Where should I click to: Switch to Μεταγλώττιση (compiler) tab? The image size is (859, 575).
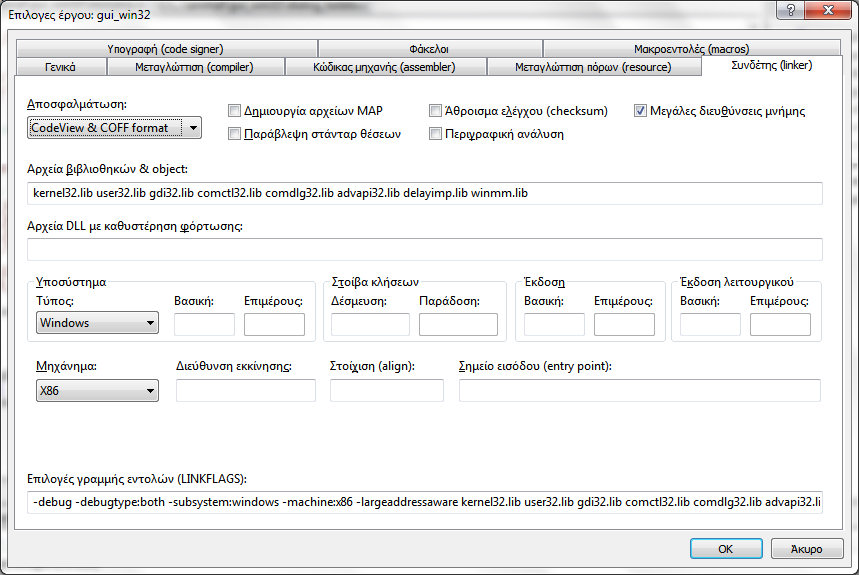195,67
